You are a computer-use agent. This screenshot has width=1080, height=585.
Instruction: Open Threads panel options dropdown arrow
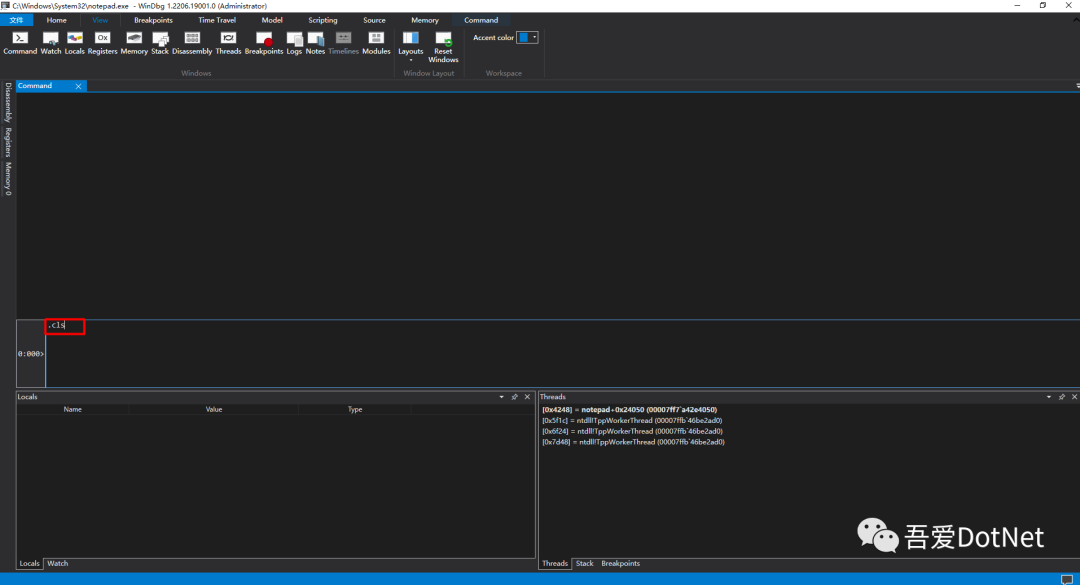pos(1049,397)
